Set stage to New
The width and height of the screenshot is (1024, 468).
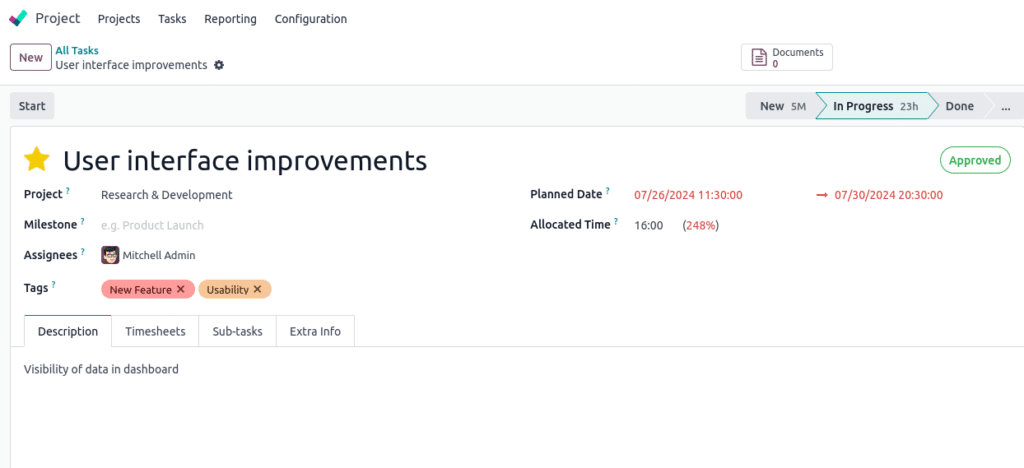(782, 106)
